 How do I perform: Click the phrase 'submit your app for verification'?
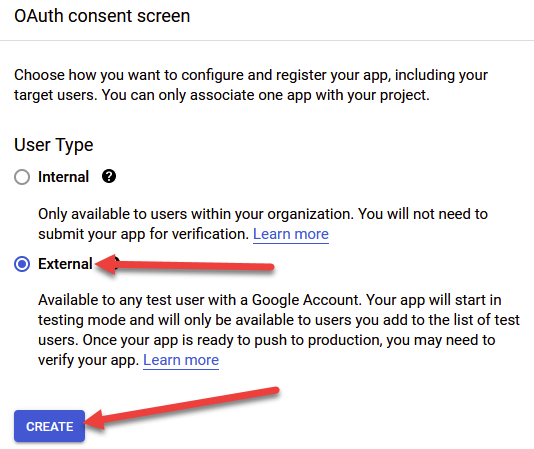tap(143, 234)
